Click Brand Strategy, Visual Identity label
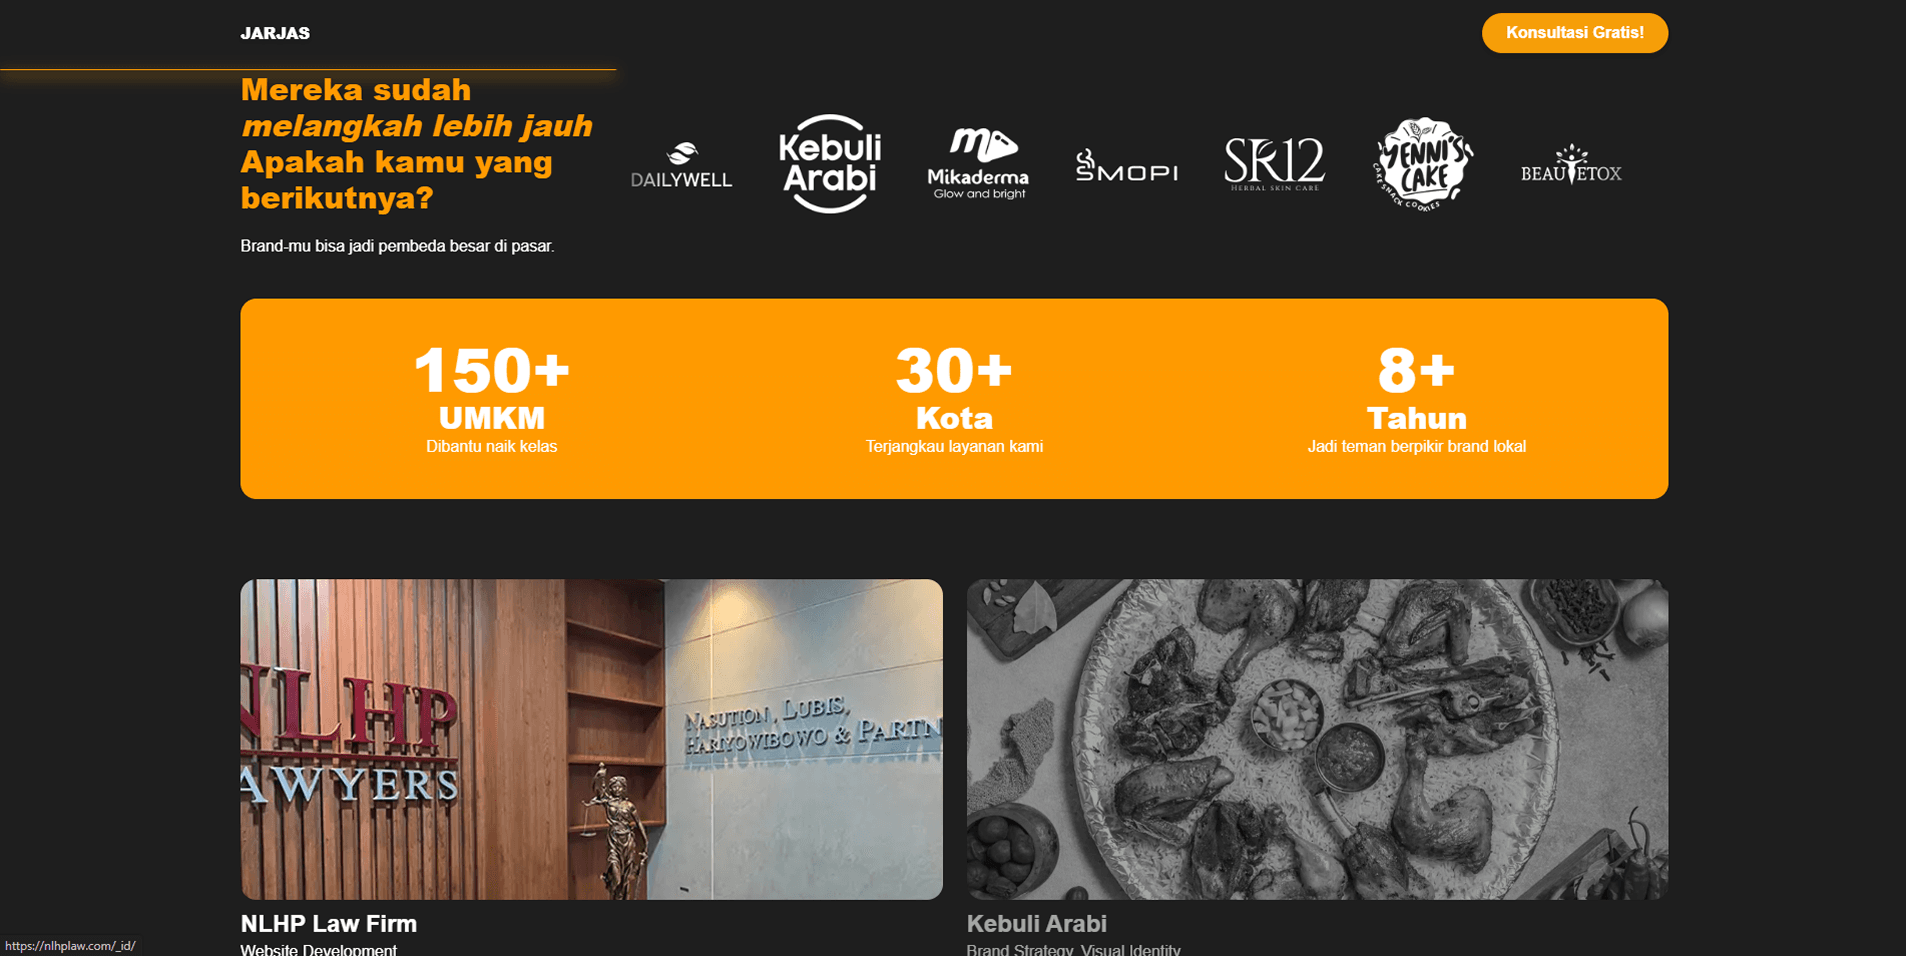The height and width of the screenshot is (956, 1906). 1073,949
